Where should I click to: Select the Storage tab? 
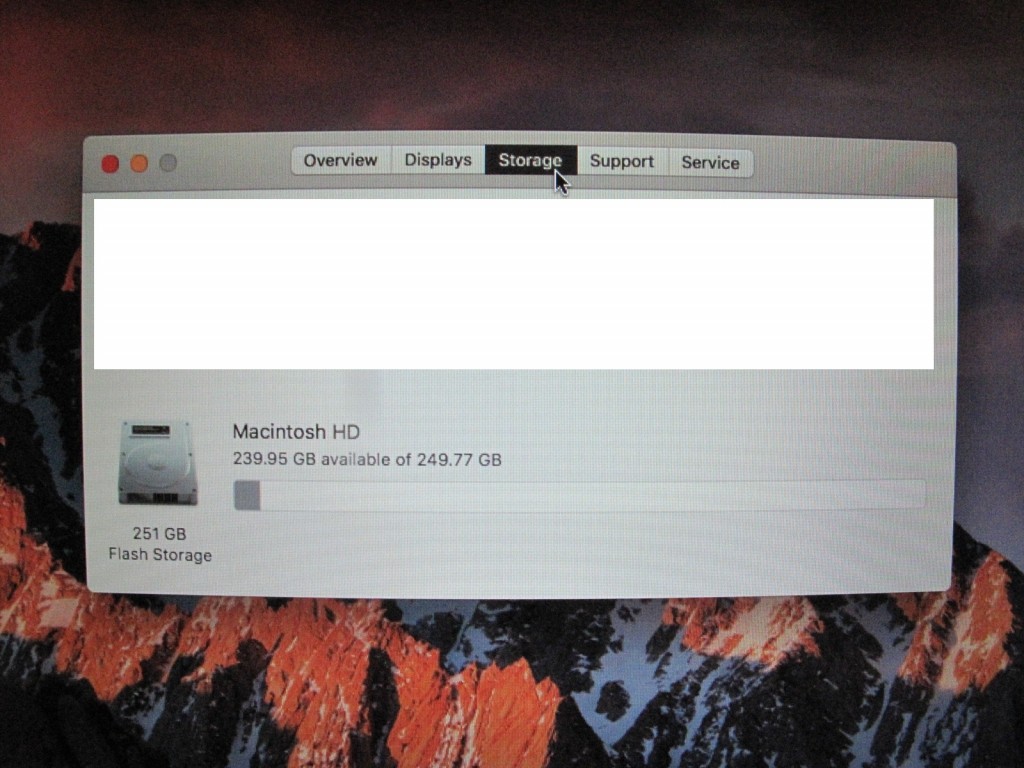pyautogui.click(x=530, y=161)
